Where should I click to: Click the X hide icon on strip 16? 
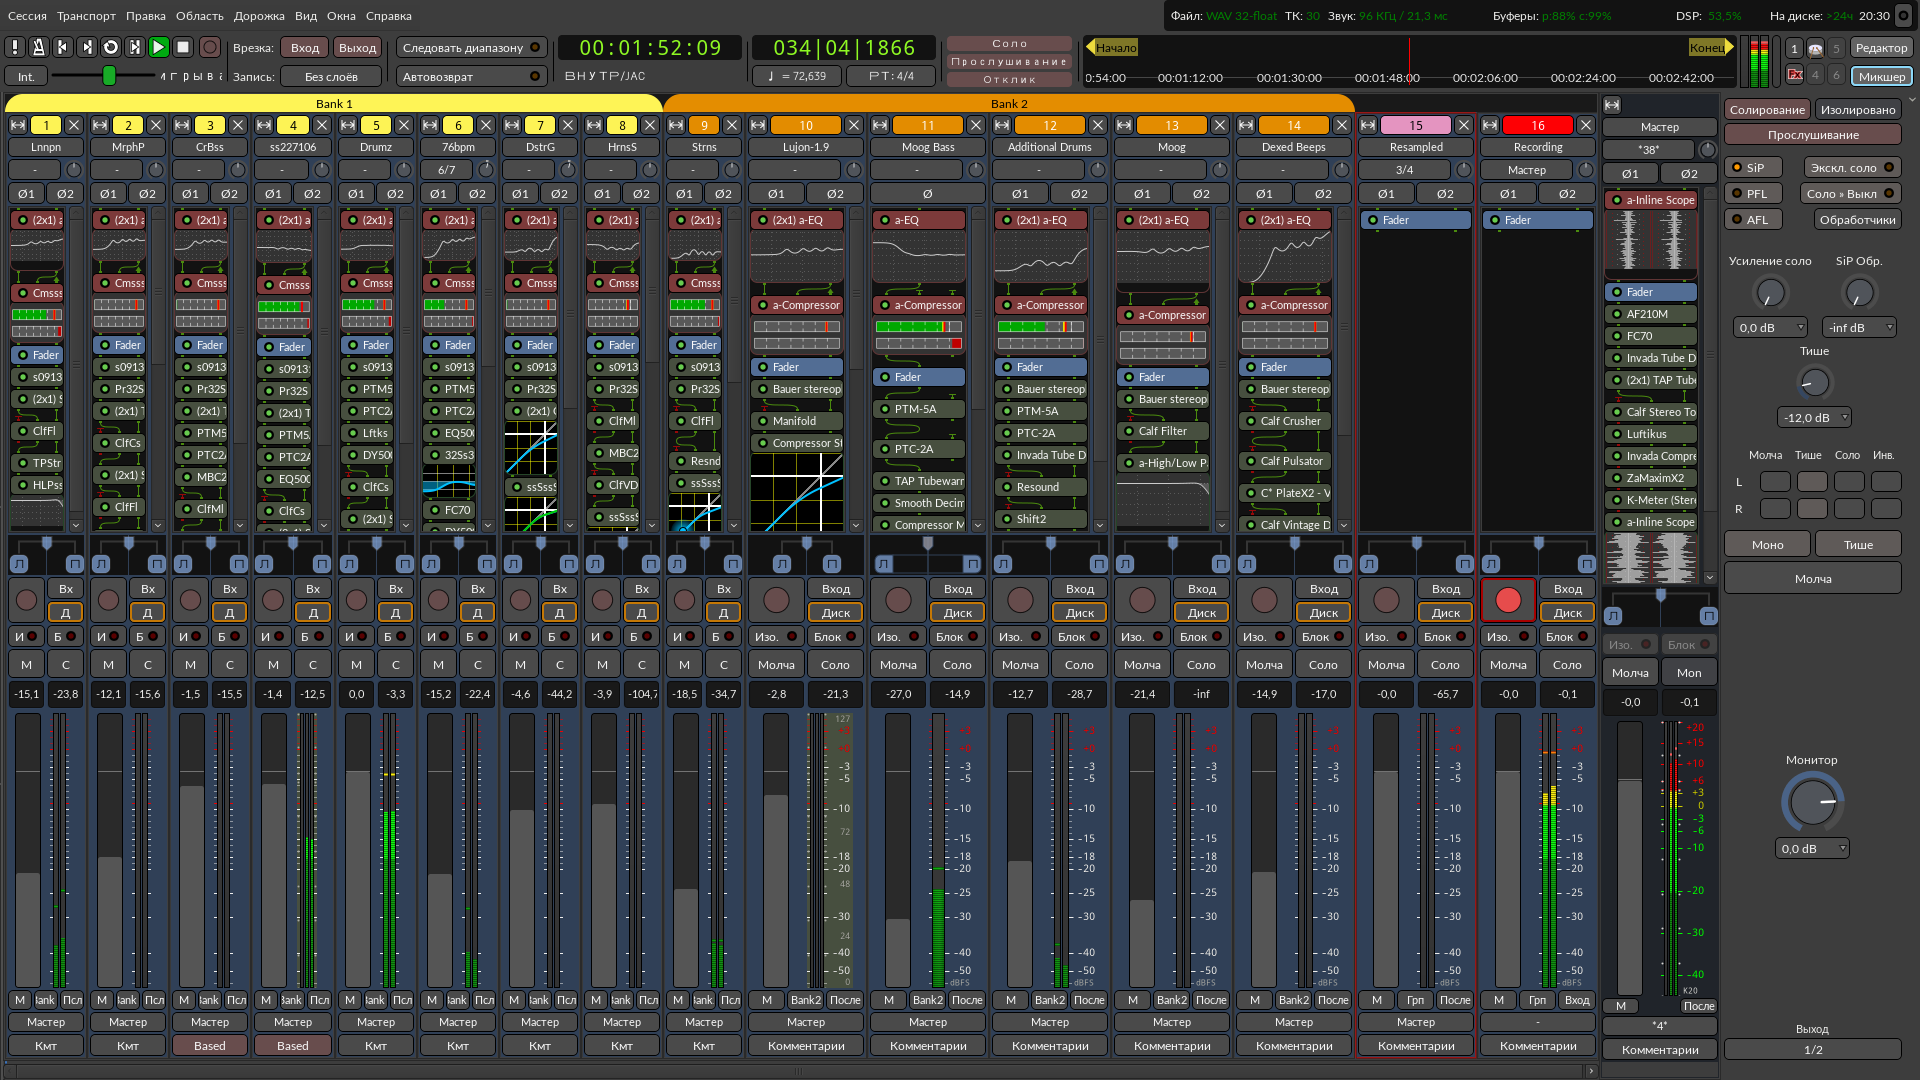pyautogui.click(x=1585, y=125)
